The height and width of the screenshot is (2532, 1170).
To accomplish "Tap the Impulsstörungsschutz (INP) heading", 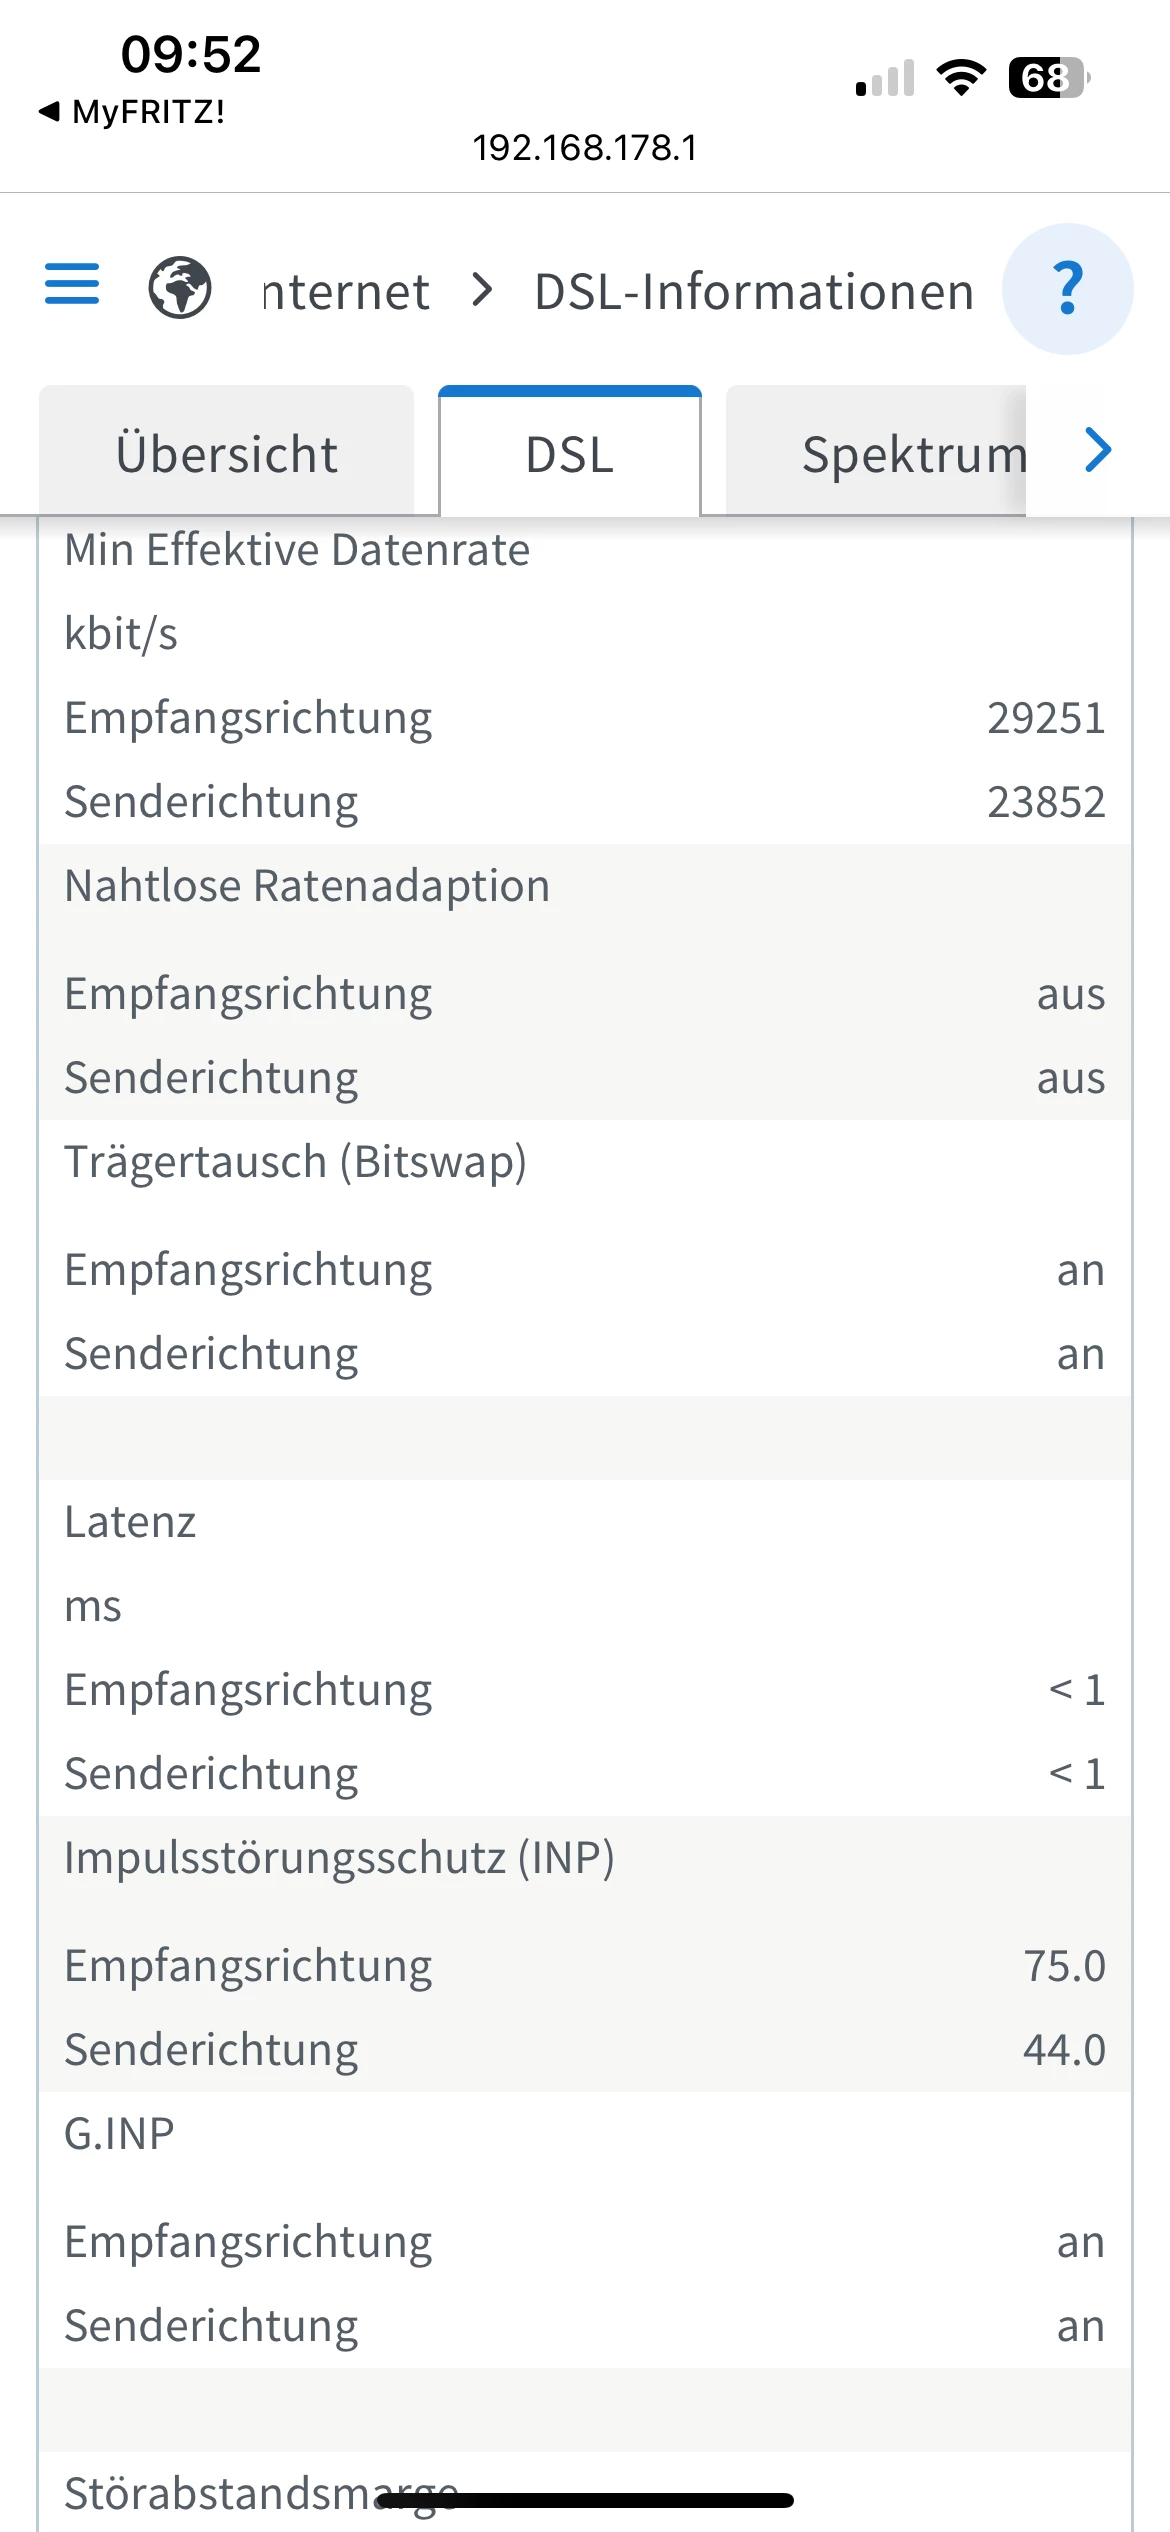I will pos(339,1858).
